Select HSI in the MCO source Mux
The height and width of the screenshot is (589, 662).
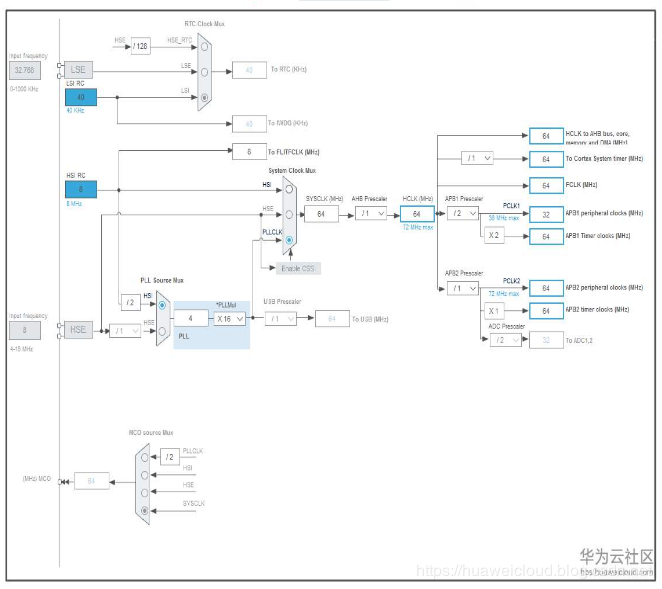coord(144,475)
